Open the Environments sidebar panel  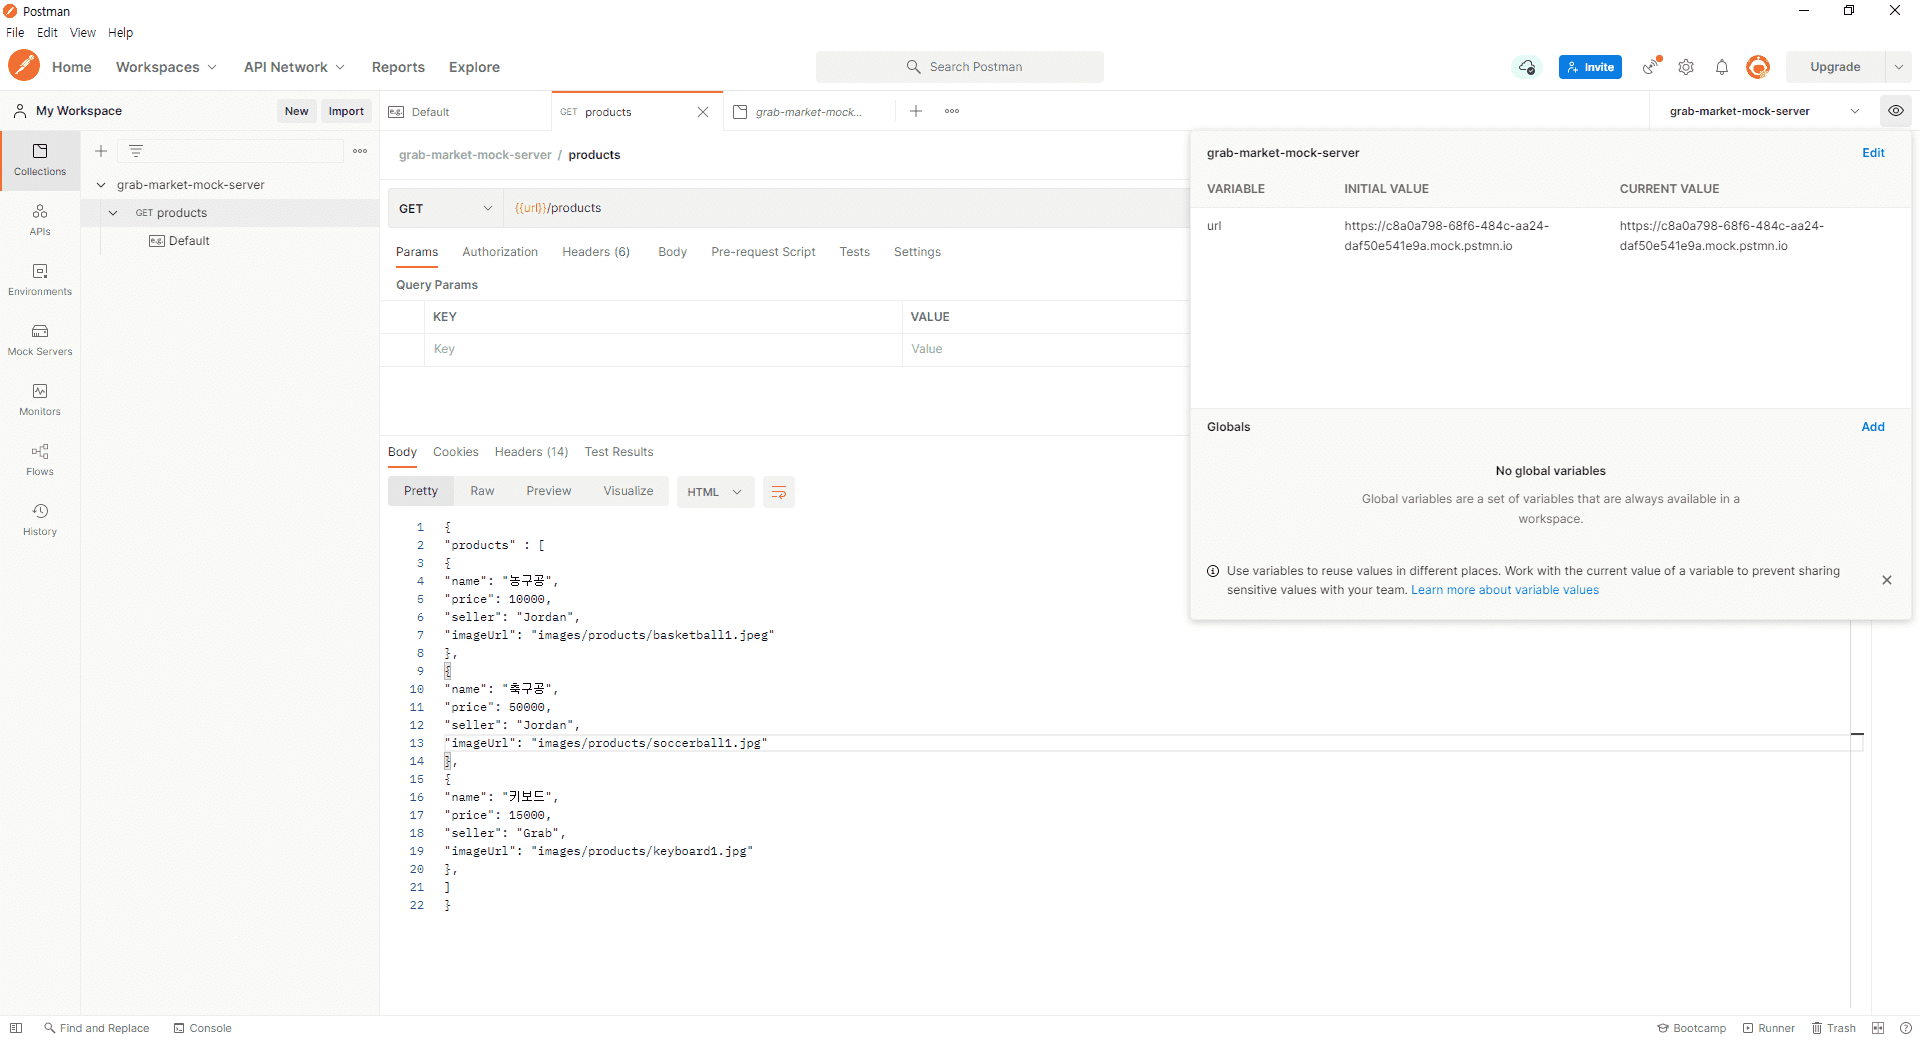(x=40, y=280)
